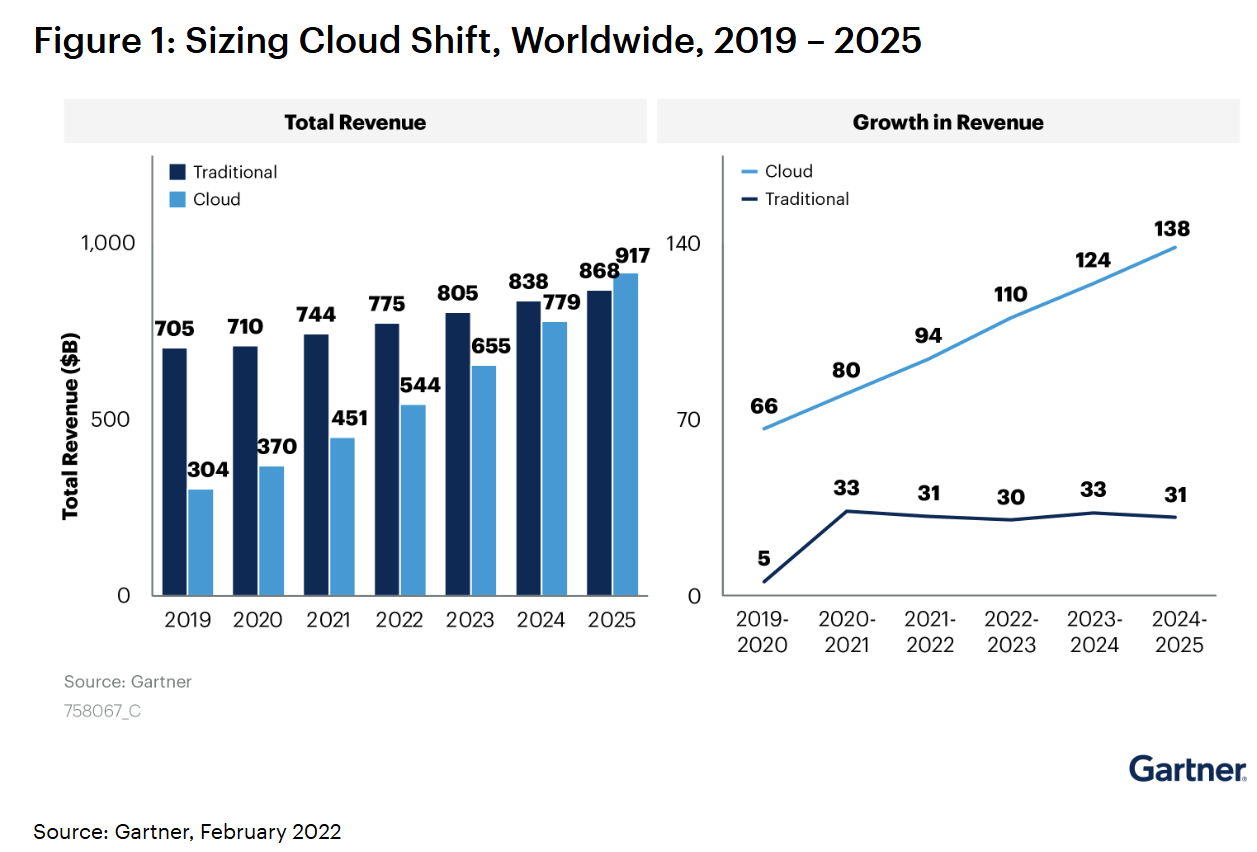Click the chart ID 758067_C text
The width and height of the screenshot is (1257, 852).
click(103, 712)
